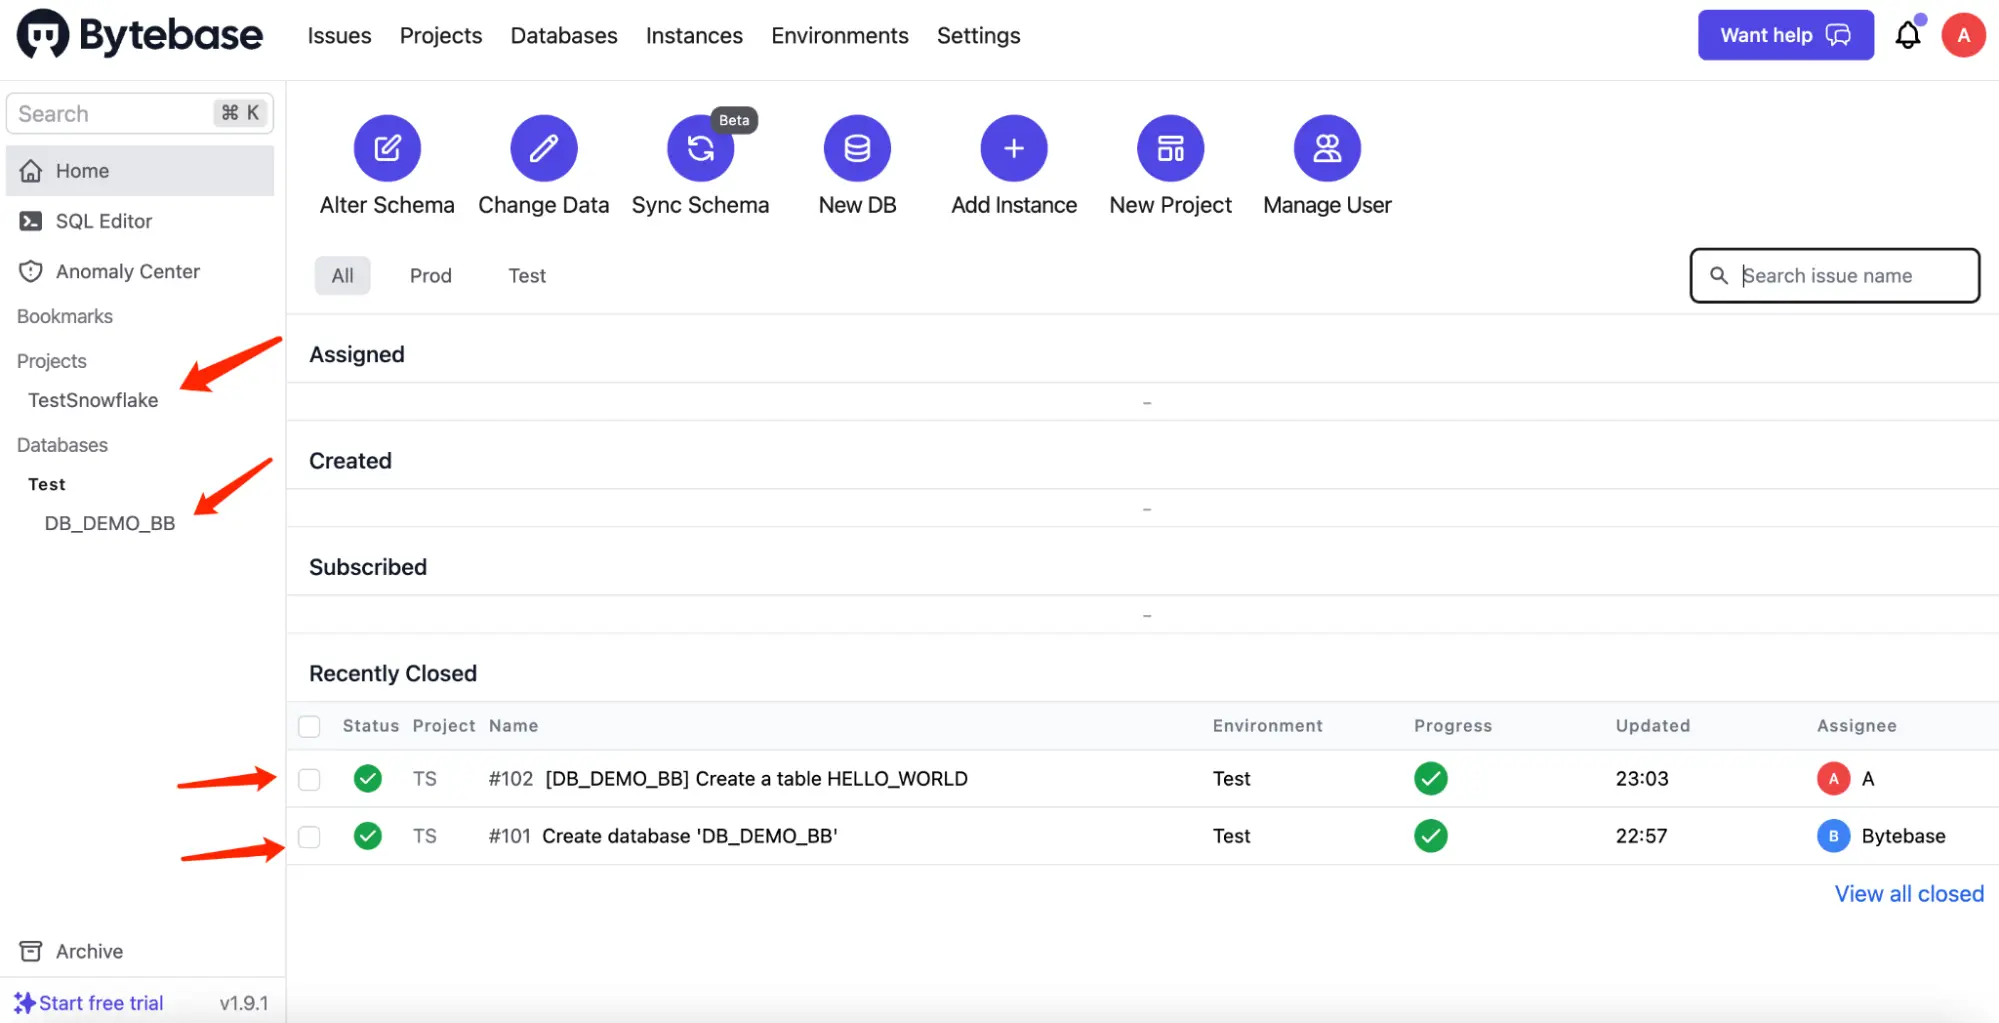Click the green status check for issue #101
The height and width of the screenshot is (1023, 1999).
[x=368, y=836]
